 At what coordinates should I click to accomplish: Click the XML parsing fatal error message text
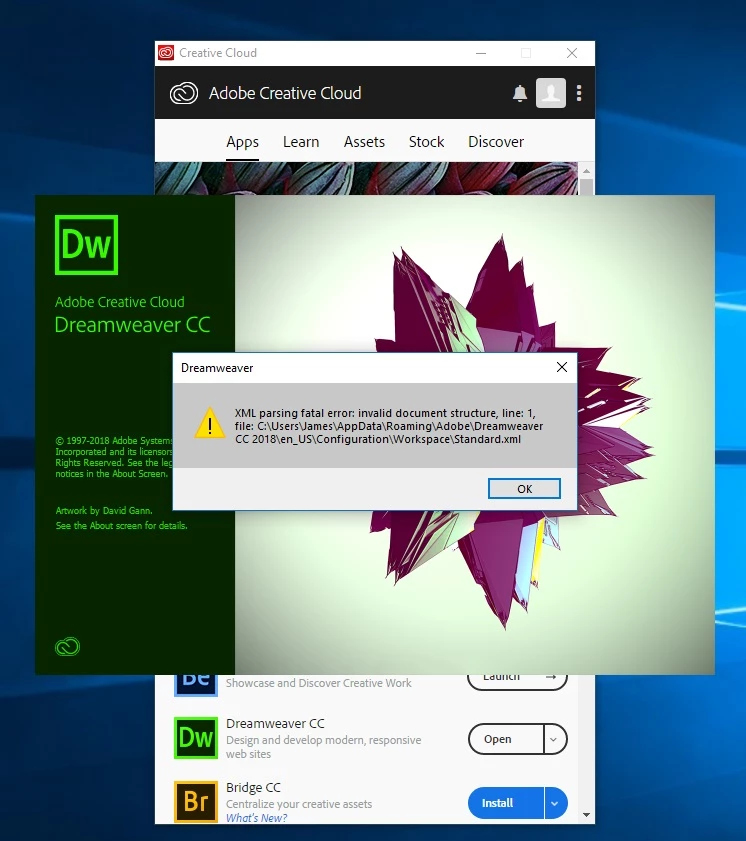(389, 426)
